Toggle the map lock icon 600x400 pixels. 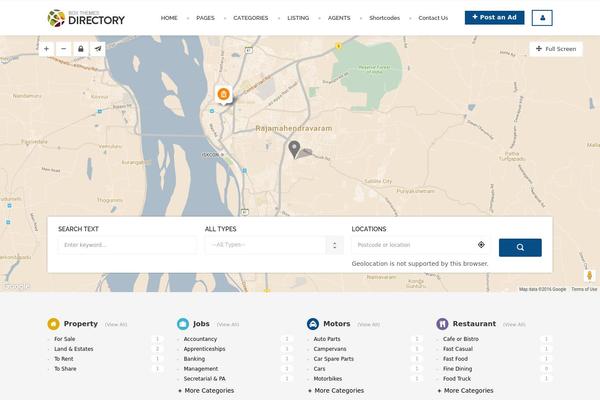click(x=81, y=49)
